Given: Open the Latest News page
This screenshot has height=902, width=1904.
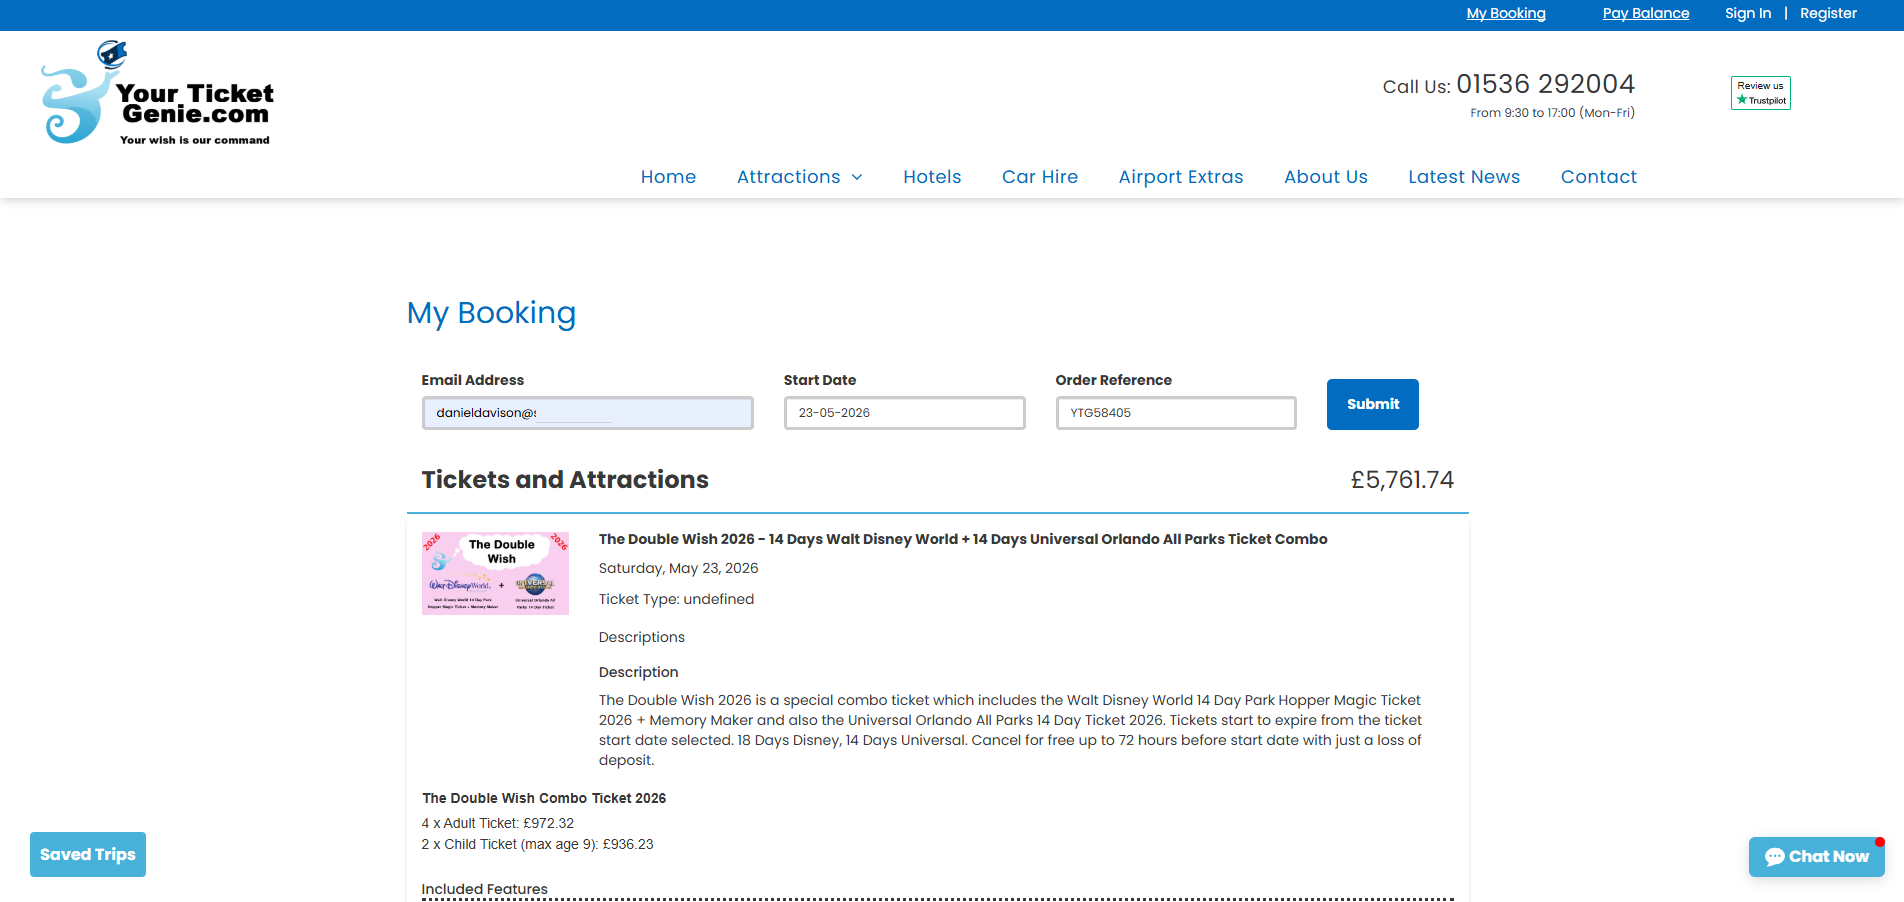Looking at the screenshot, I should tap(1464, 177).
